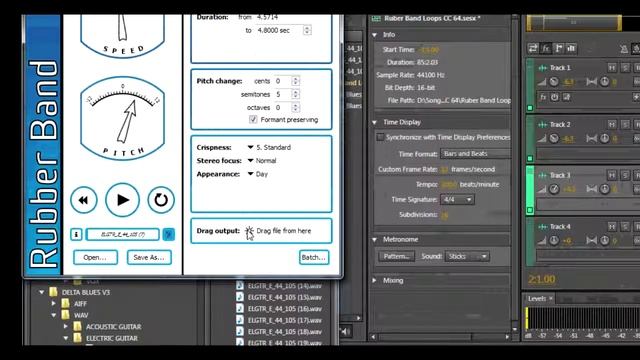Open the Stereo focus dropdown
The image size is (640, 360).
262,161
